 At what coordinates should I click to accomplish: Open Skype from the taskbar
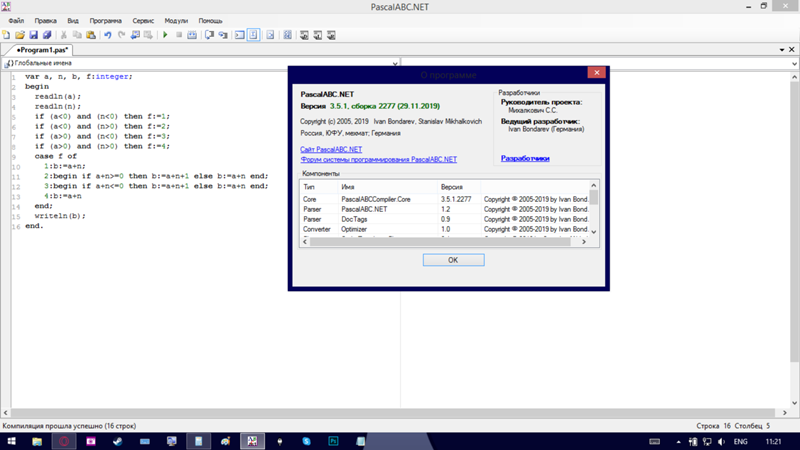pos(306,441)
